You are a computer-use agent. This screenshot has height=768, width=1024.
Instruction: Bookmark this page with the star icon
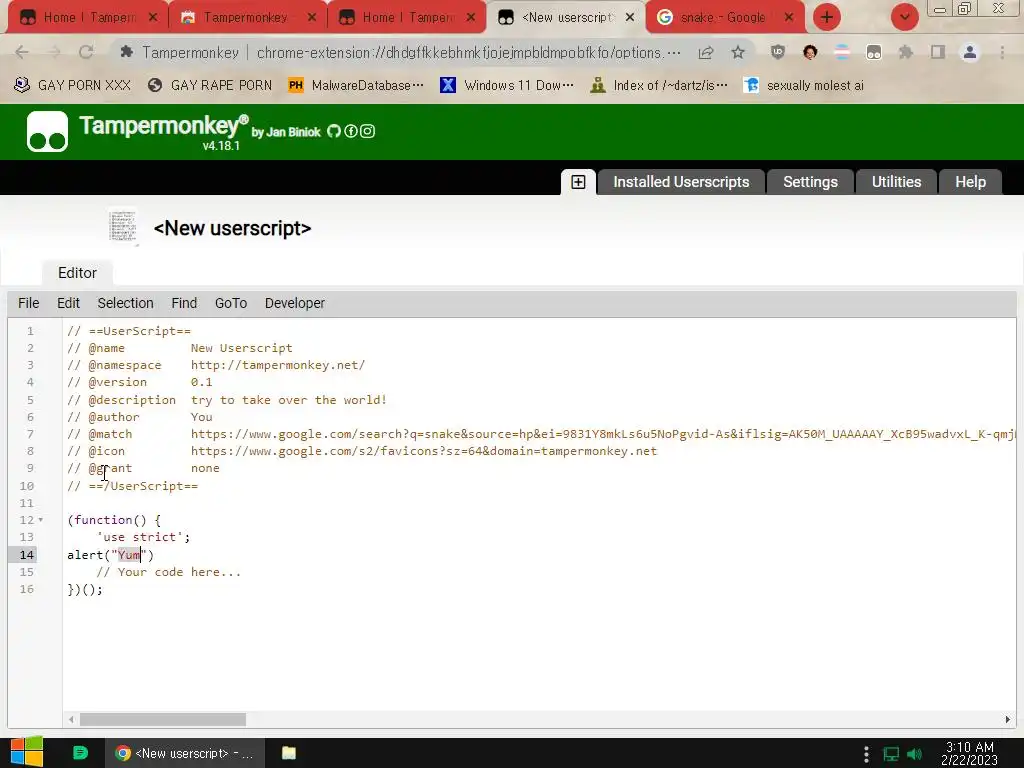coord(738,52)
